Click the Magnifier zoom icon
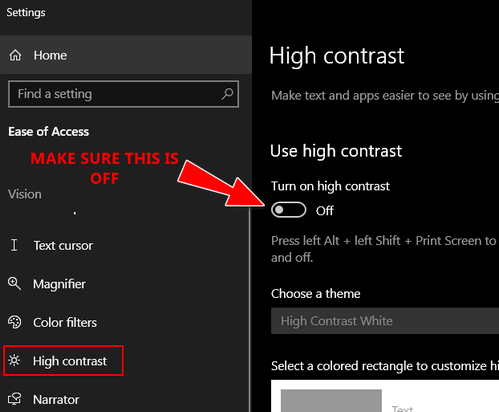 14,284
